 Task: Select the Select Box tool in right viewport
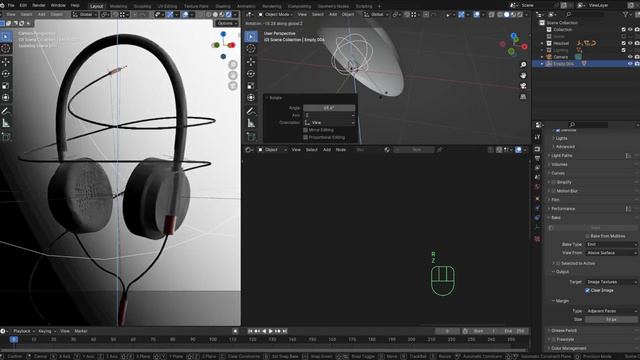[x=251, y=37]
